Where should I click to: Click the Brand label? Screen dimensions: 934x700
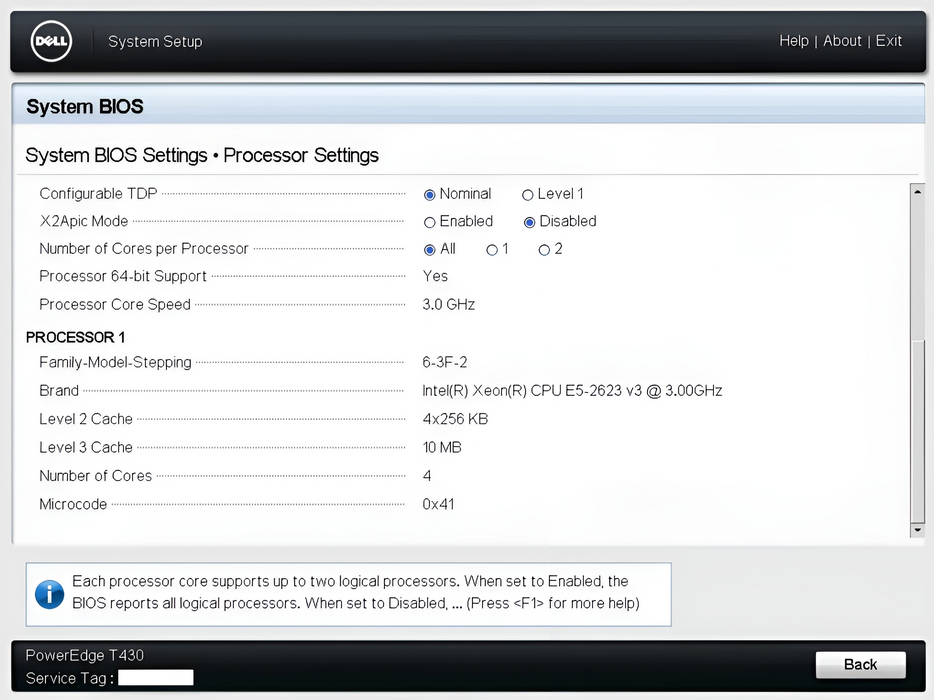59,390
